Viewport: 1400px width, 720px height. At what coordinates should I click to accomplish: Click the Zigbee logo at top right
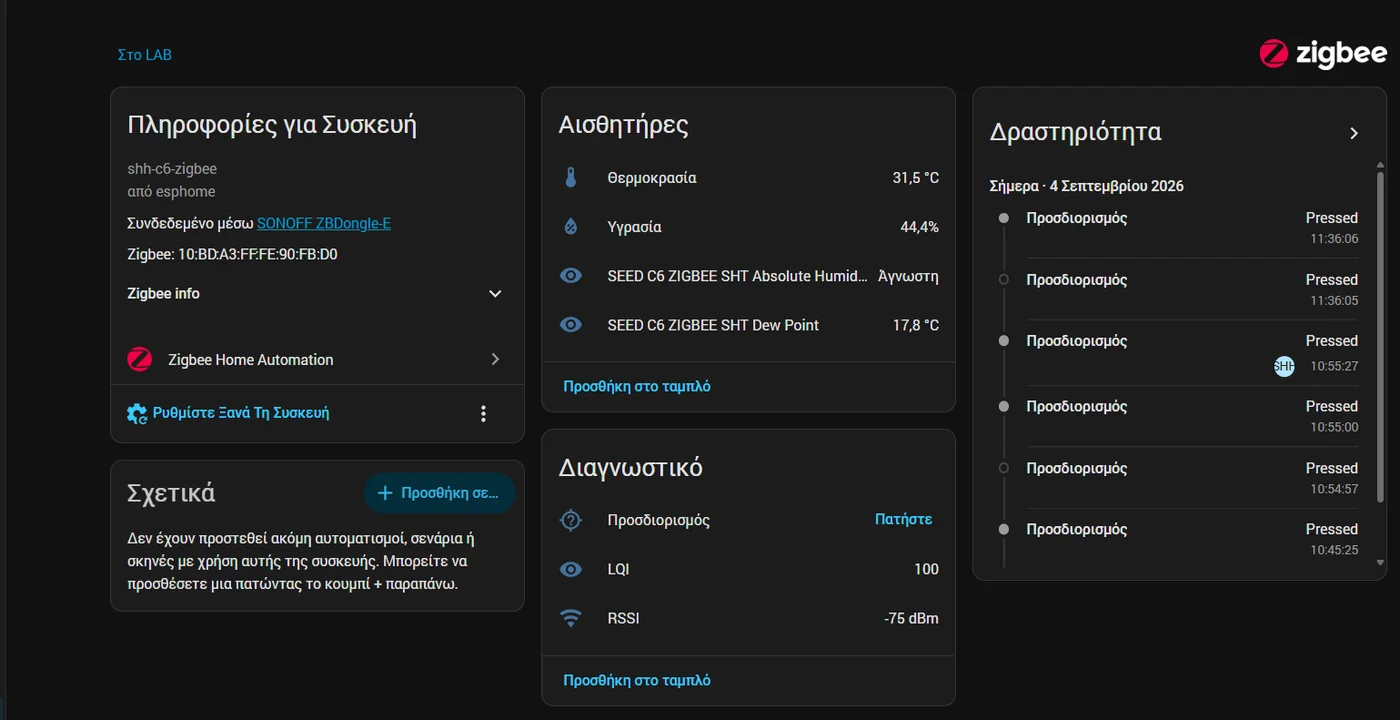click(x=1323, y=54)
